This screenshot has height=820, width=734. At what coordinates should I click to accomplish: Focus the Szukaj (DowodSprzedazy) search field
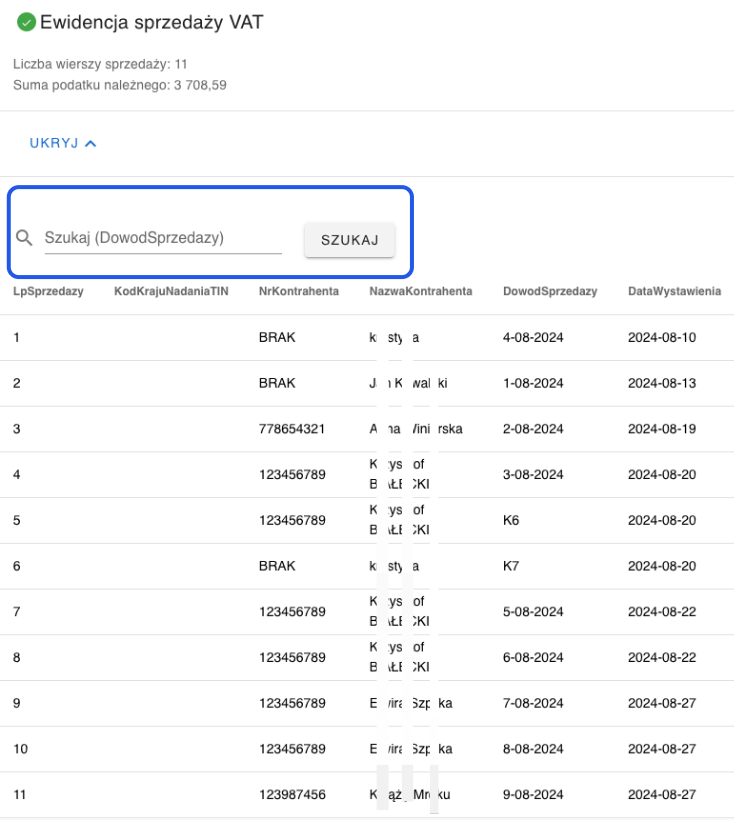[163, 238]
